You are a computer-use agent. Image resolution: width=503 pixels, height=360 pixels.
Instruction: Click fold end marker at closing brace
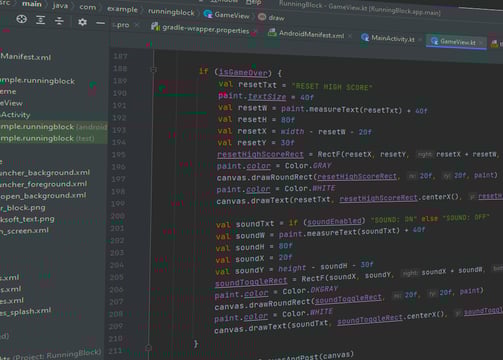click(148, 348)
